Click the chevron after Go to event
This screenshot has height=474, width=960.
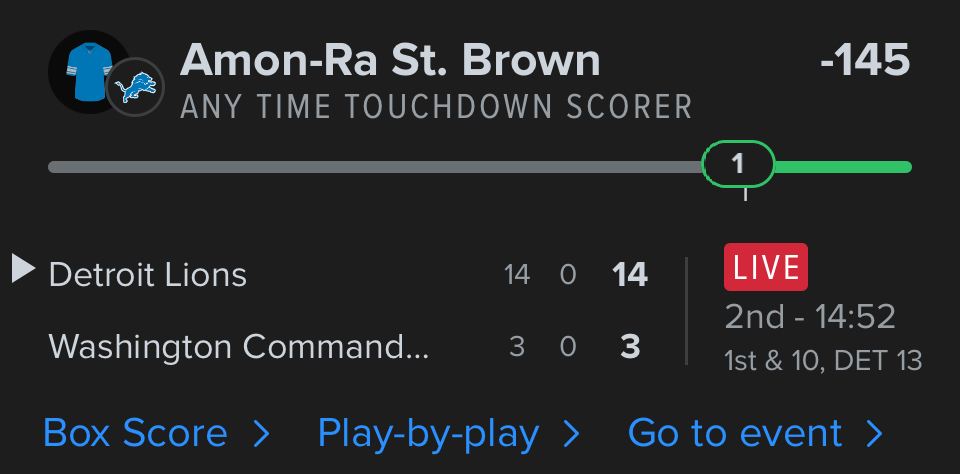[875, 433]
